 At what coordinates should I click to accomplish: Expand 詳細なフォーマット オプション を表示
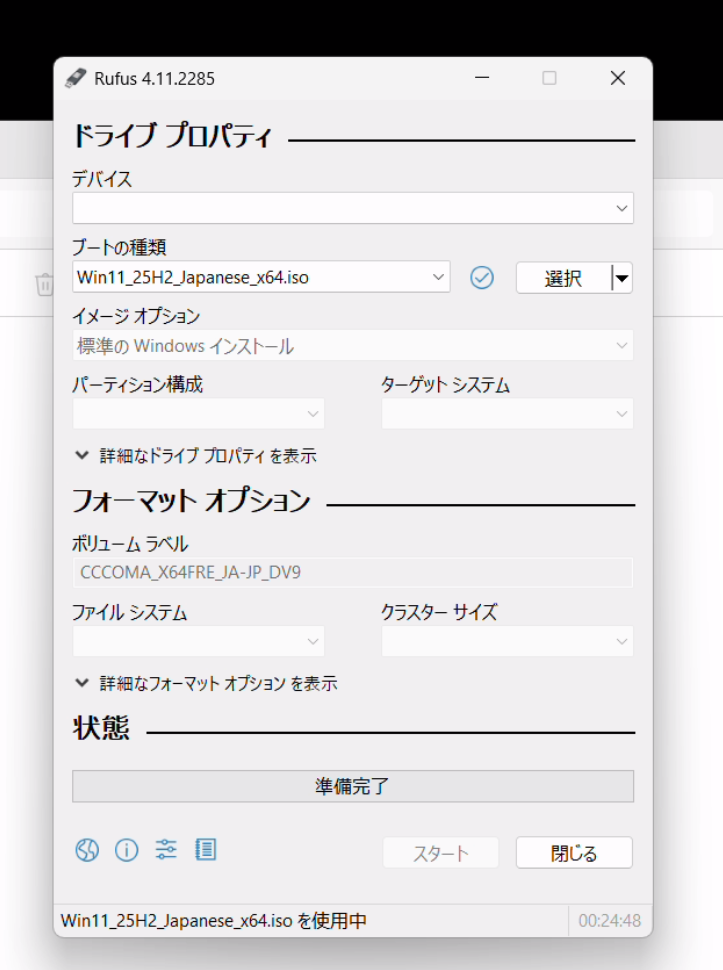coord(206,684)
